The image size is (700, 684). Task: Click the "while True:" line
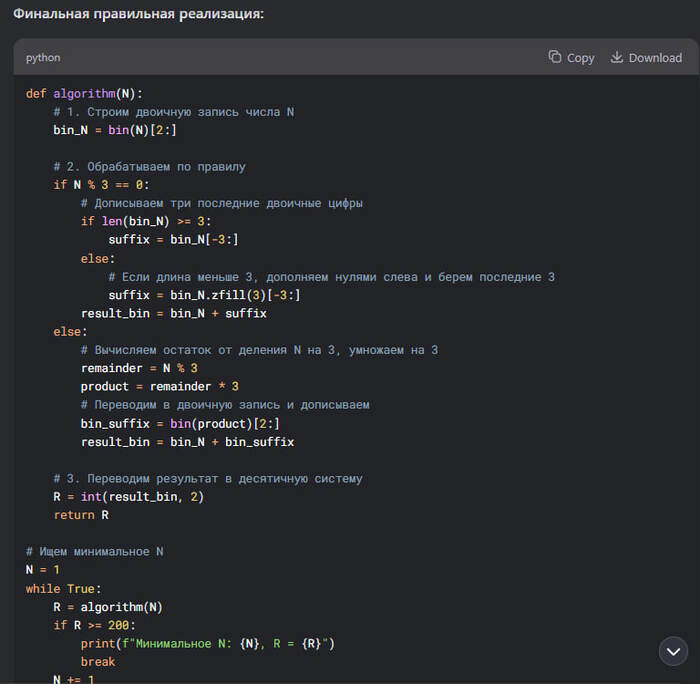tap(64, 588)
